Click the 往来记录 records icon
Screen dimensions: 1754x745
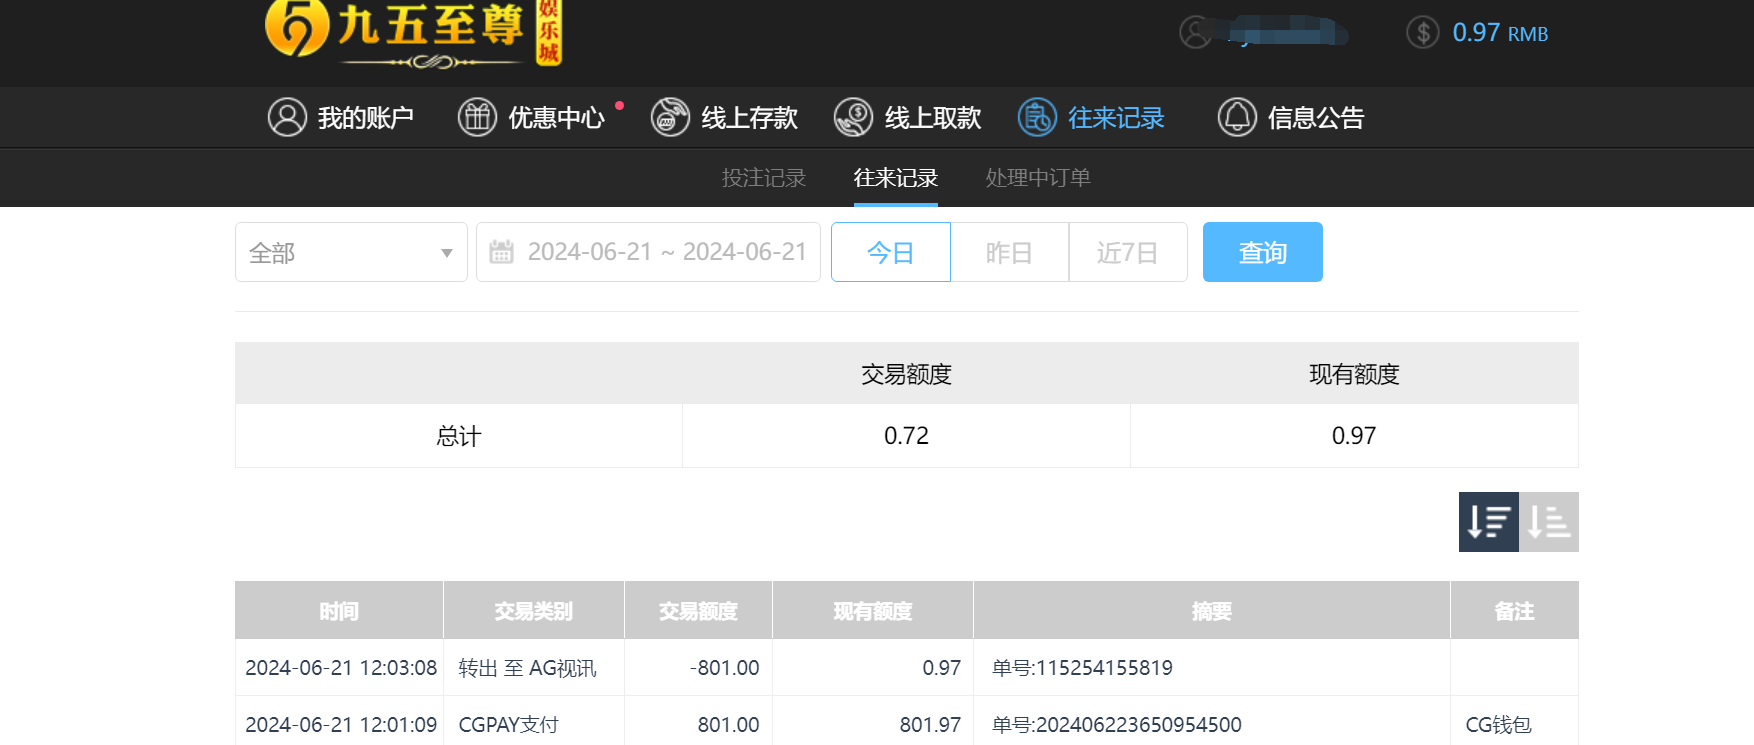point(1037,117)
